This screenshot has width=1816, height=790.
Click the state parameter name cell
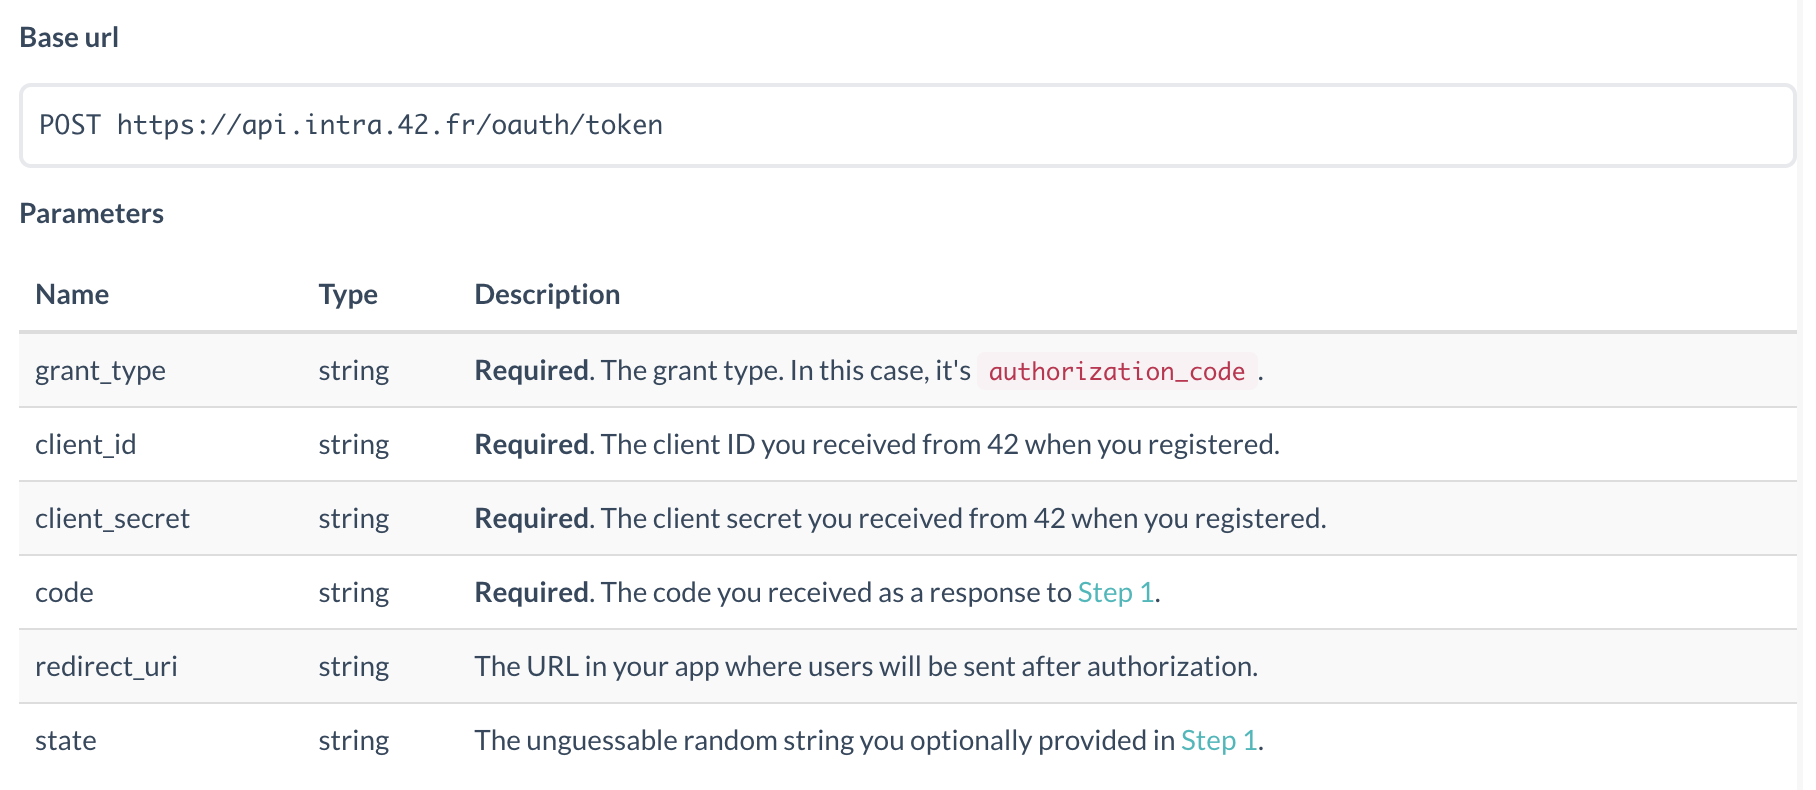pyautogui.click(x=66, y=741)
